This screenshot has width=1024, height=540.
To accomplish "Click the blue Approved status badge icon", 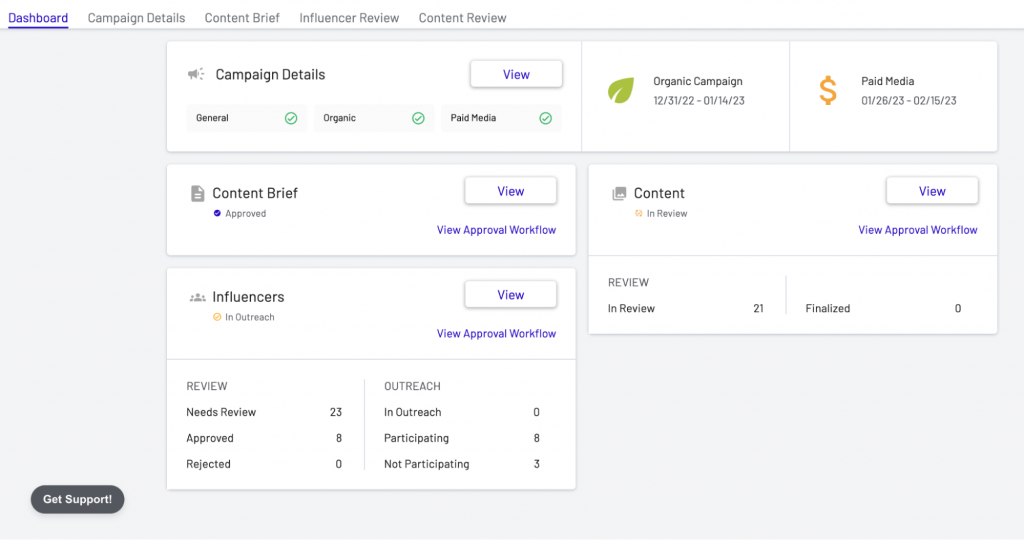I will (x=217, y=214).
